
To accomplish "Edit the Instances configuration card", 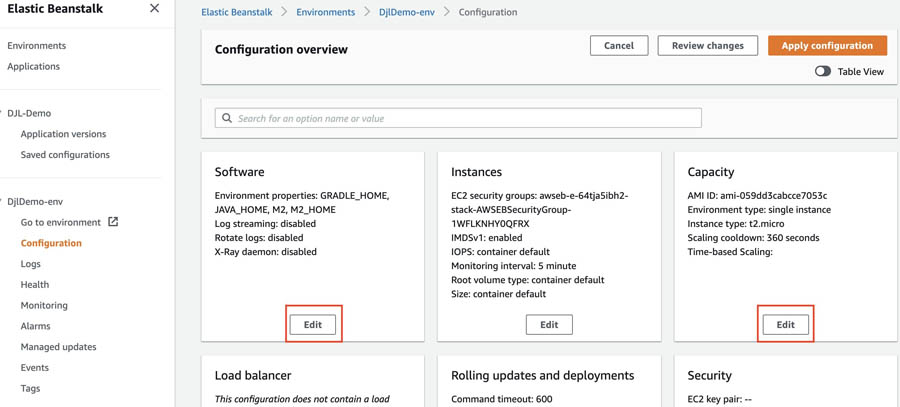I will pyautogui.click(x=549, y=324).
